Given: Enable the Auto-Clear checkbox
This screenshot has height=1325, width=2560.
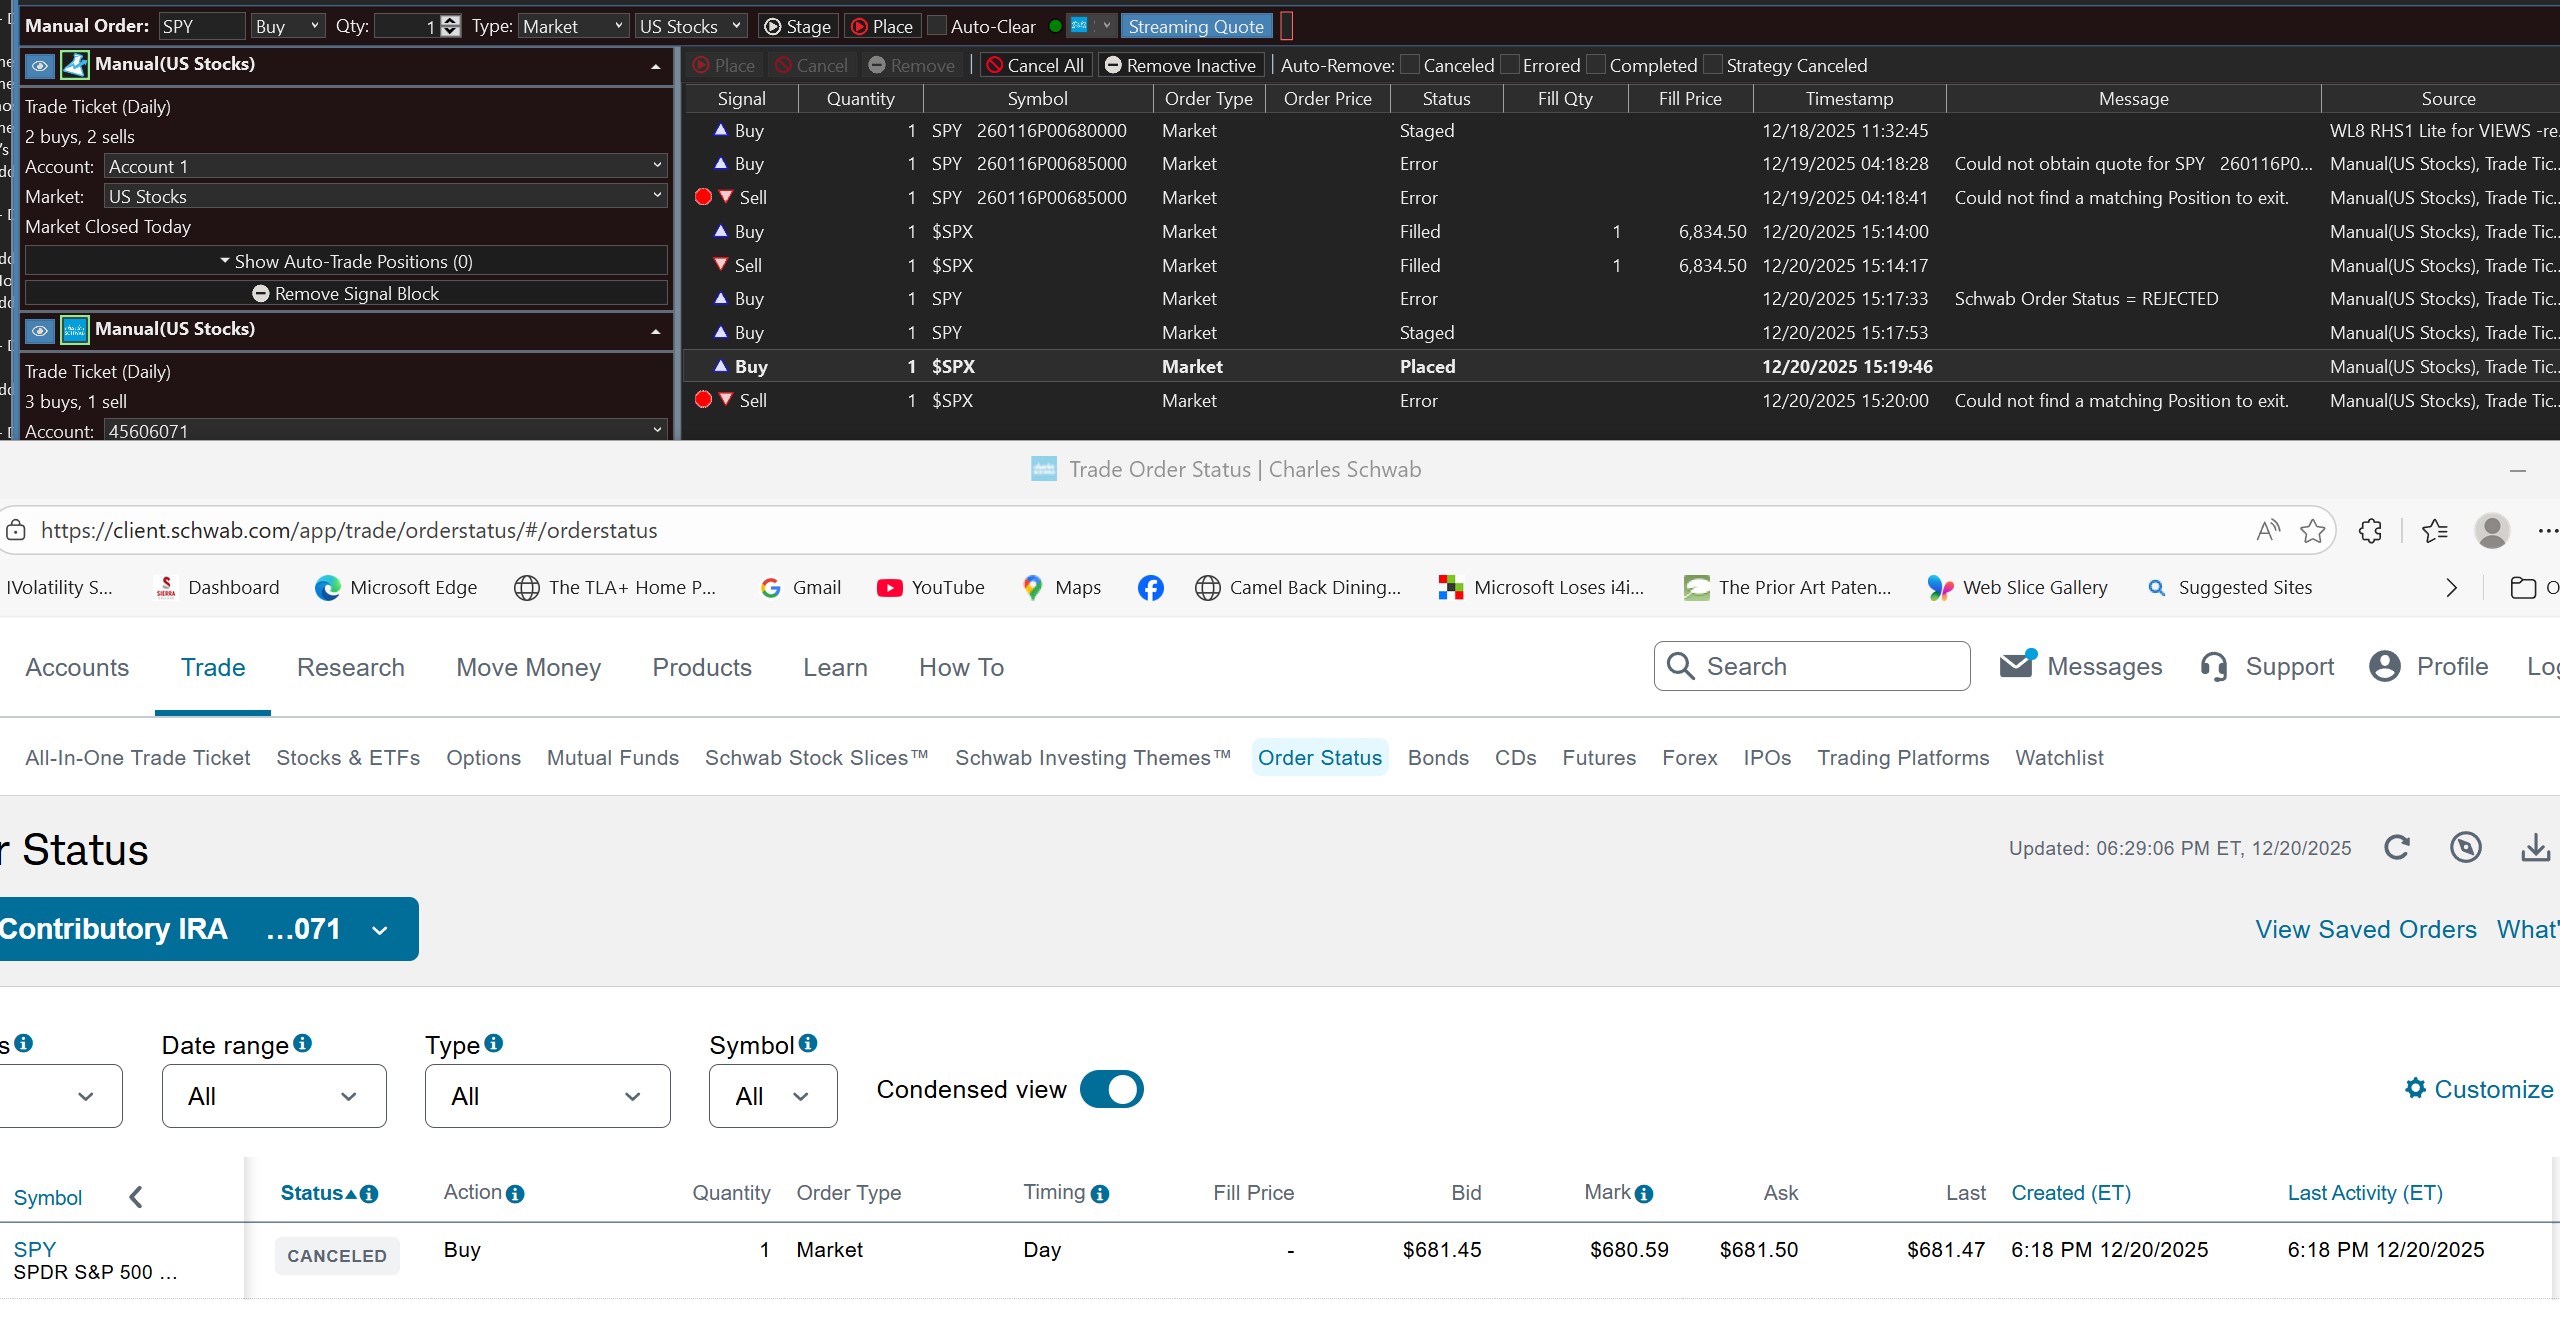Looking at the screenshot, I should tap(937, 26).
